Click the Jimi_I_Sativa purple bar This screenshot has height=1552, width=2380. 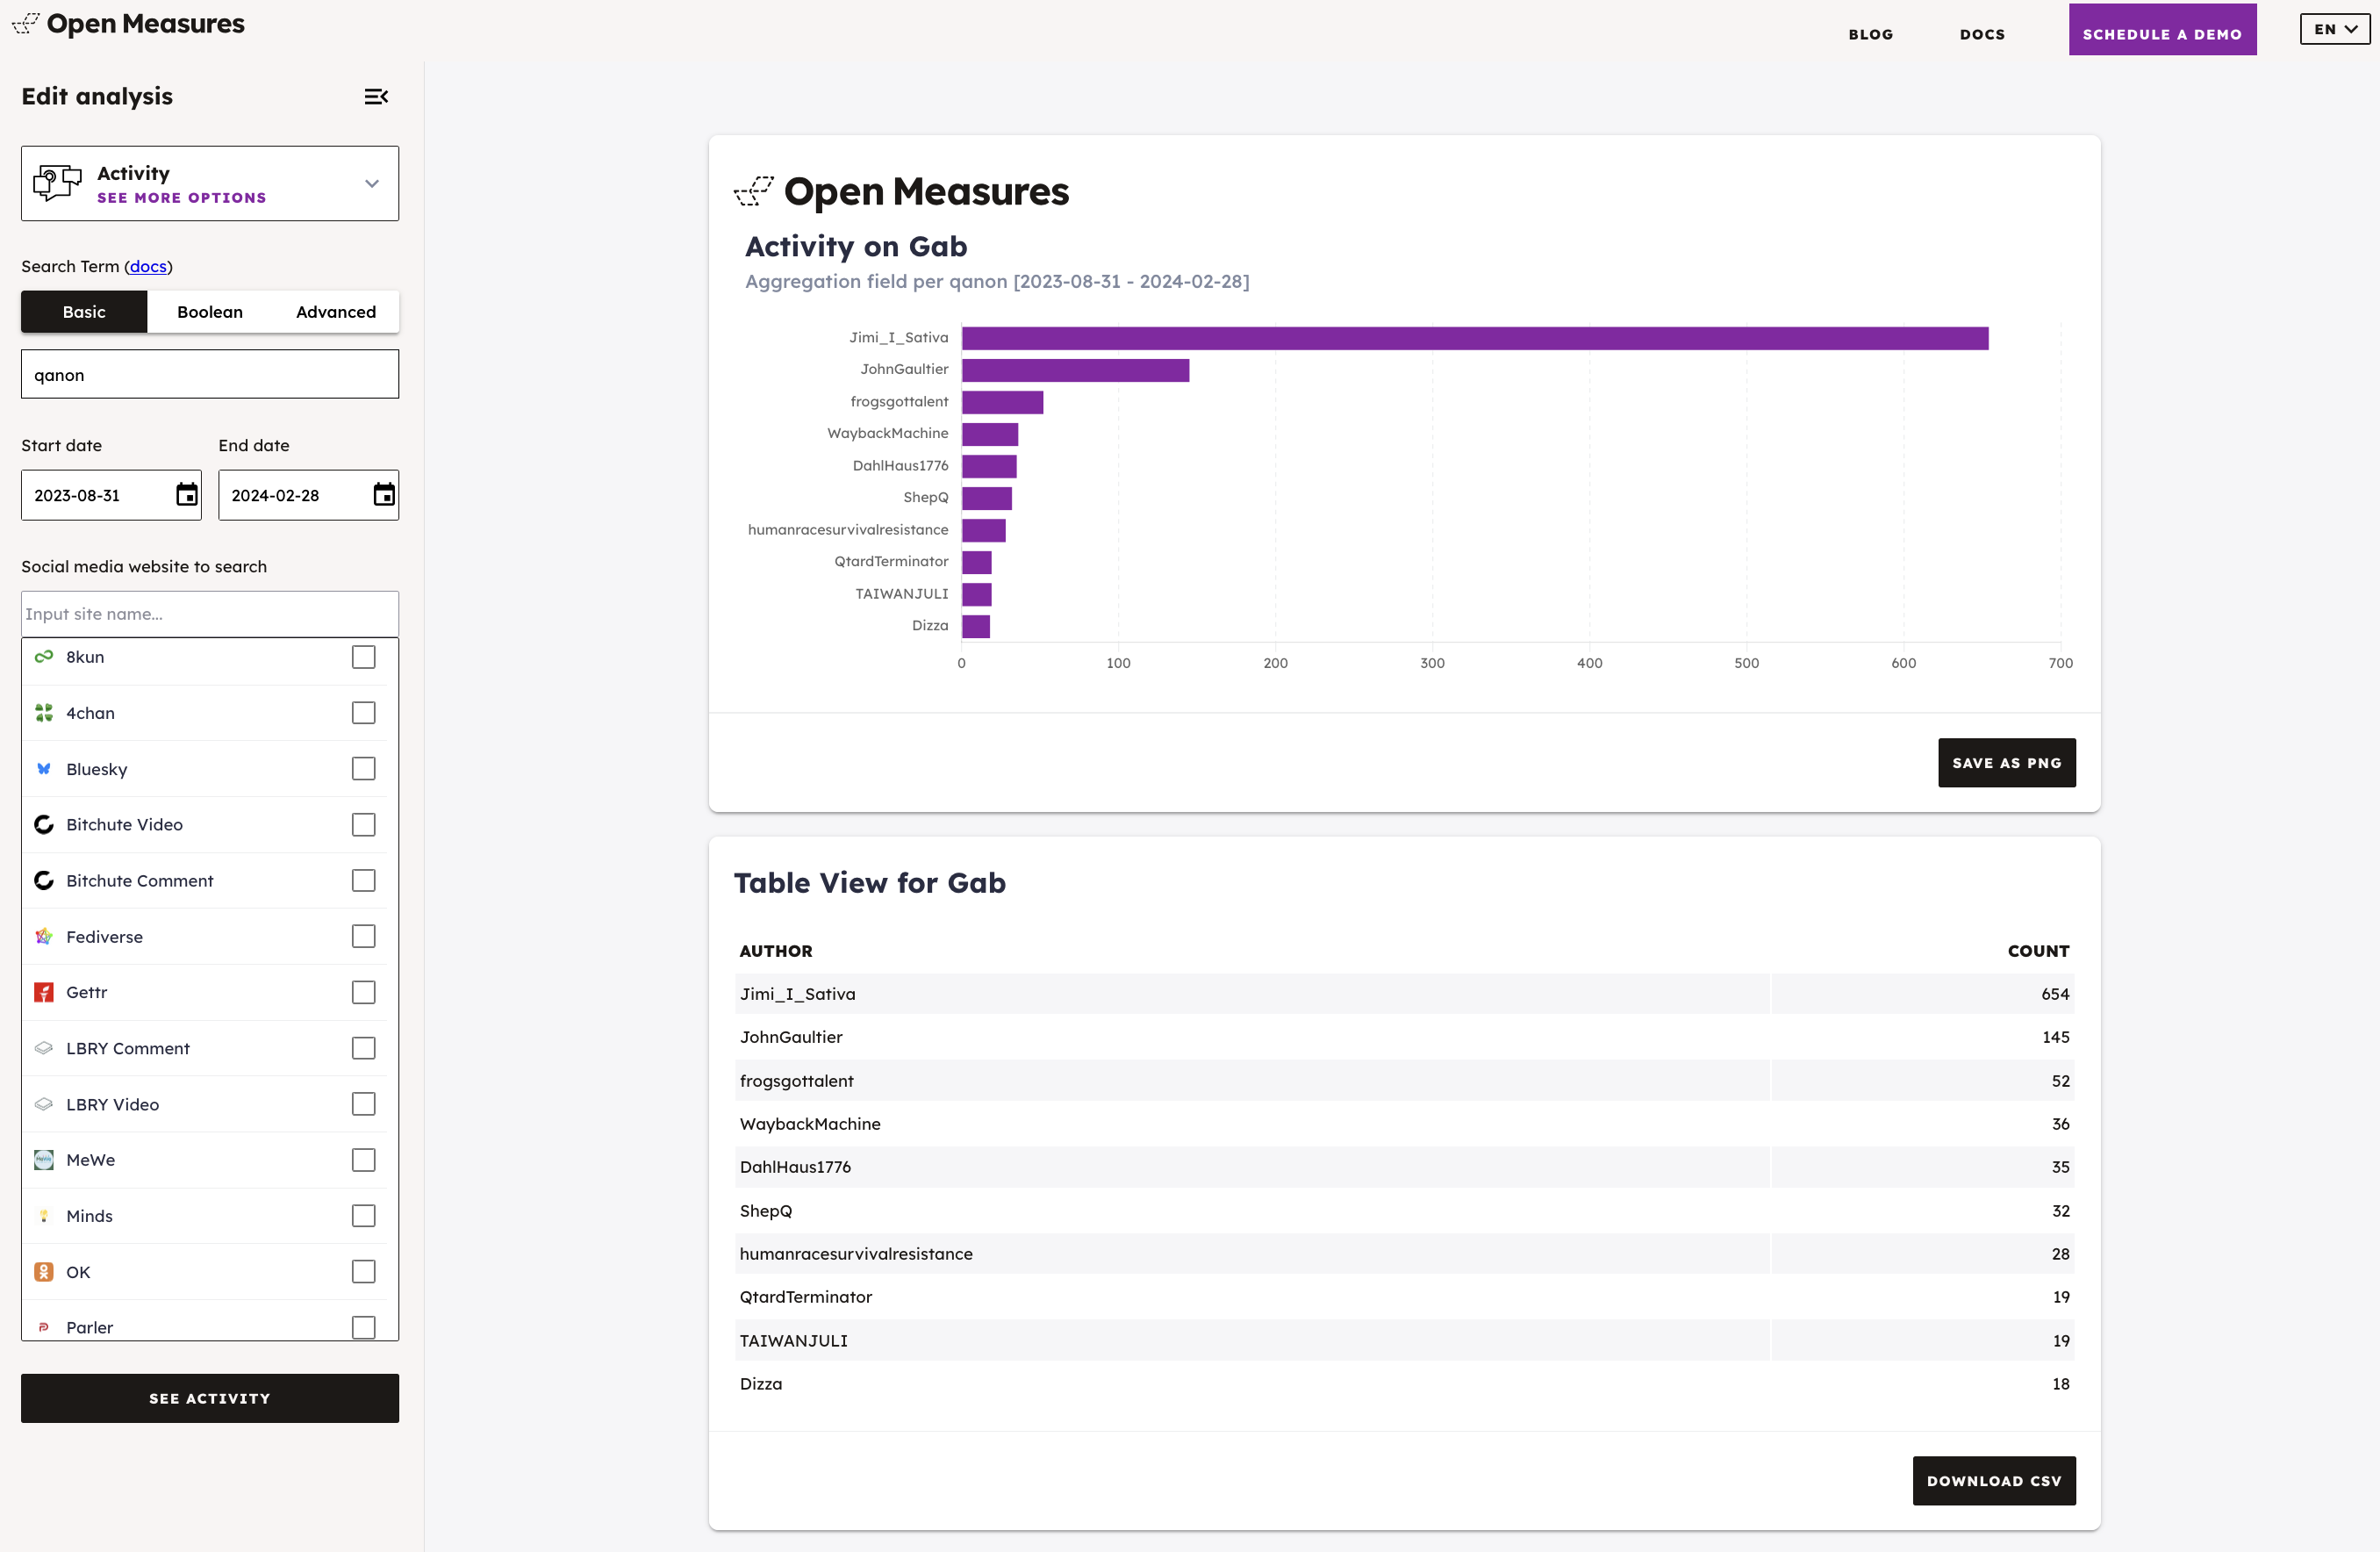[1474, 338]
